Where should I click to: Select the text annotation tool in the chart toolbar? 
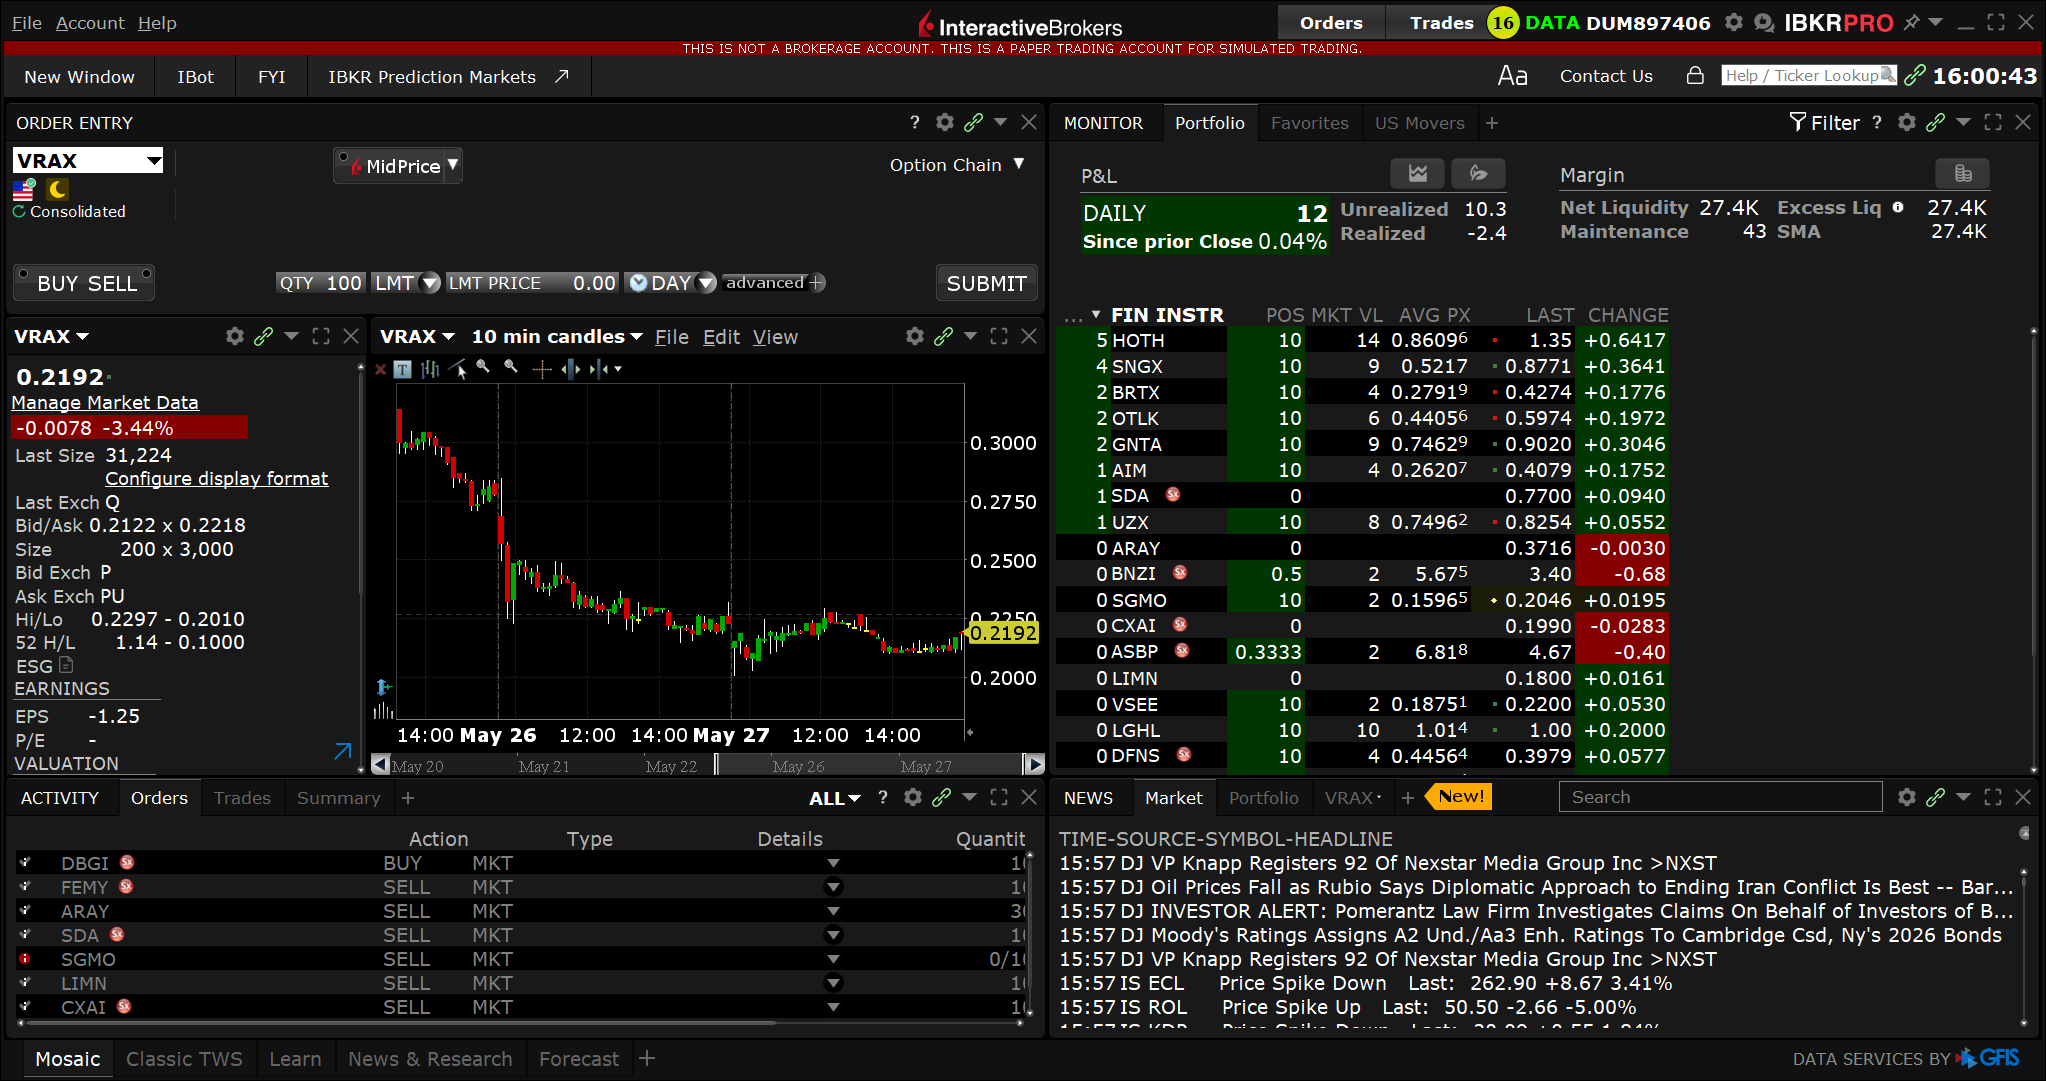402,369
